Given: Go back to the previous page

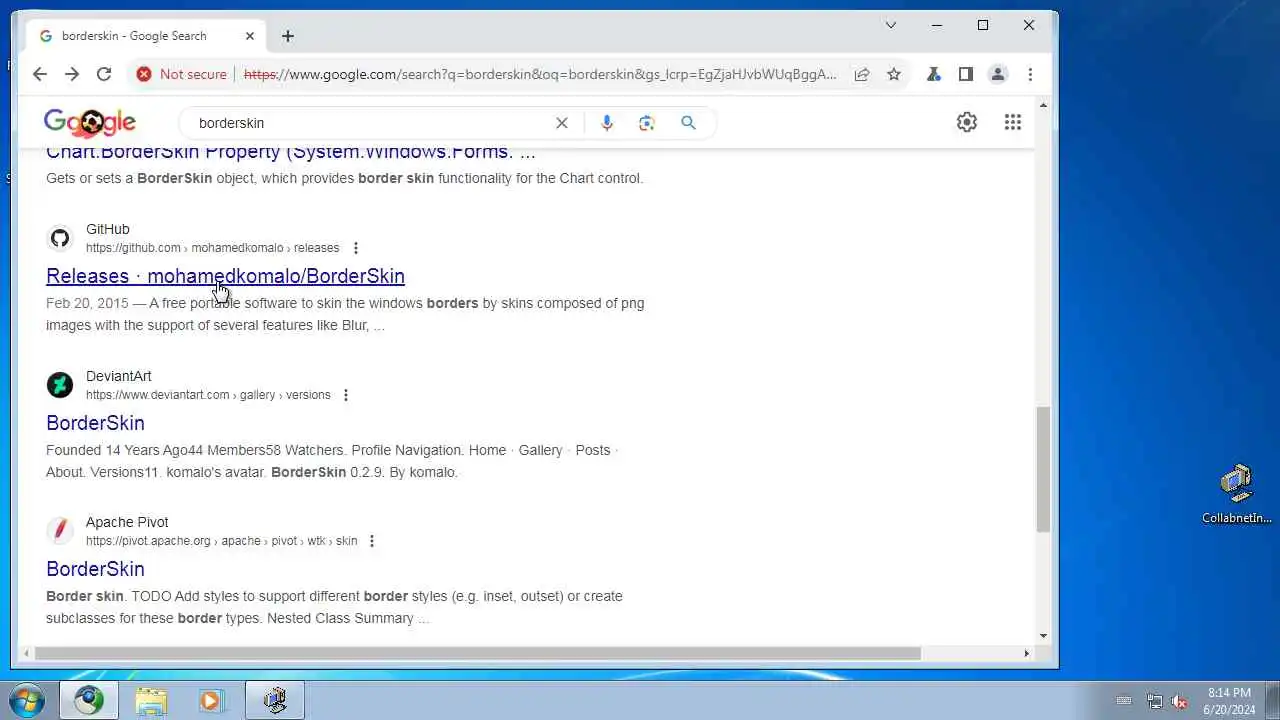Looking at the screenshot, I should [x=39, y=74].
